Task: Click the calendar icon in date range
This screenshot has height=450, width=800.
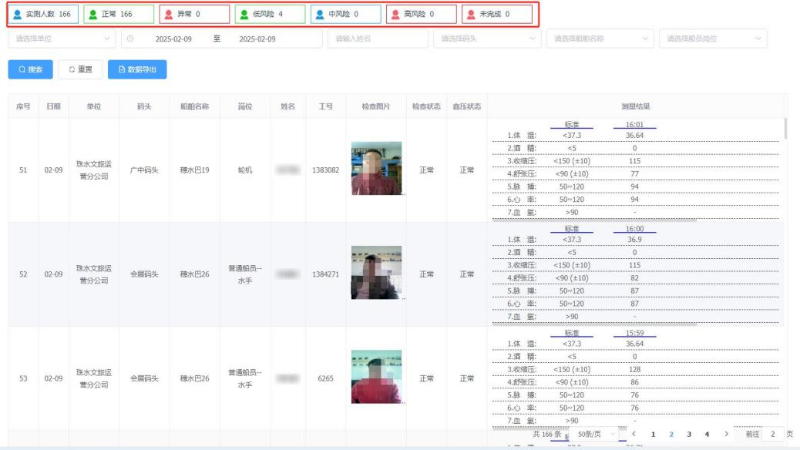Action: click(130, 39)
